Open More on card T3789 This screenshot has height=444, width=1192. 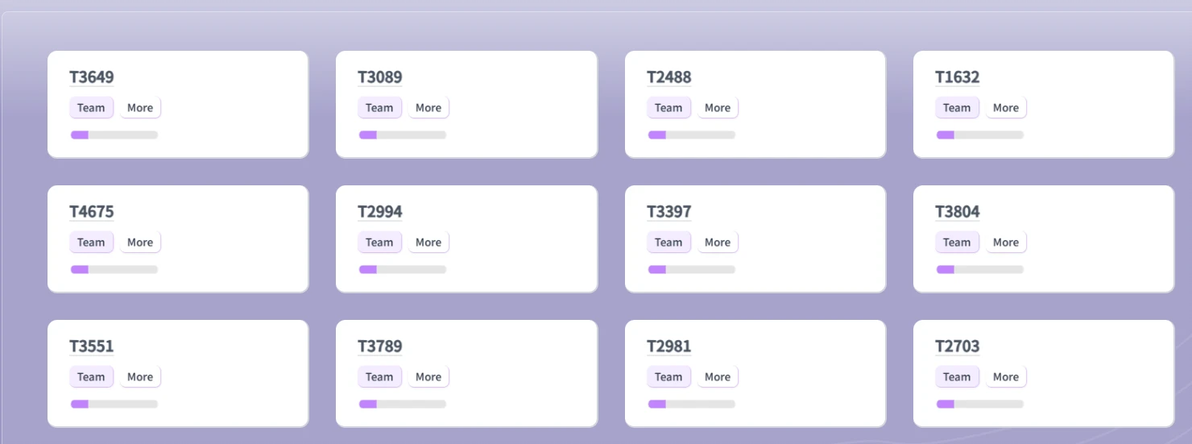pyautogui.click(x=429, y=377)
